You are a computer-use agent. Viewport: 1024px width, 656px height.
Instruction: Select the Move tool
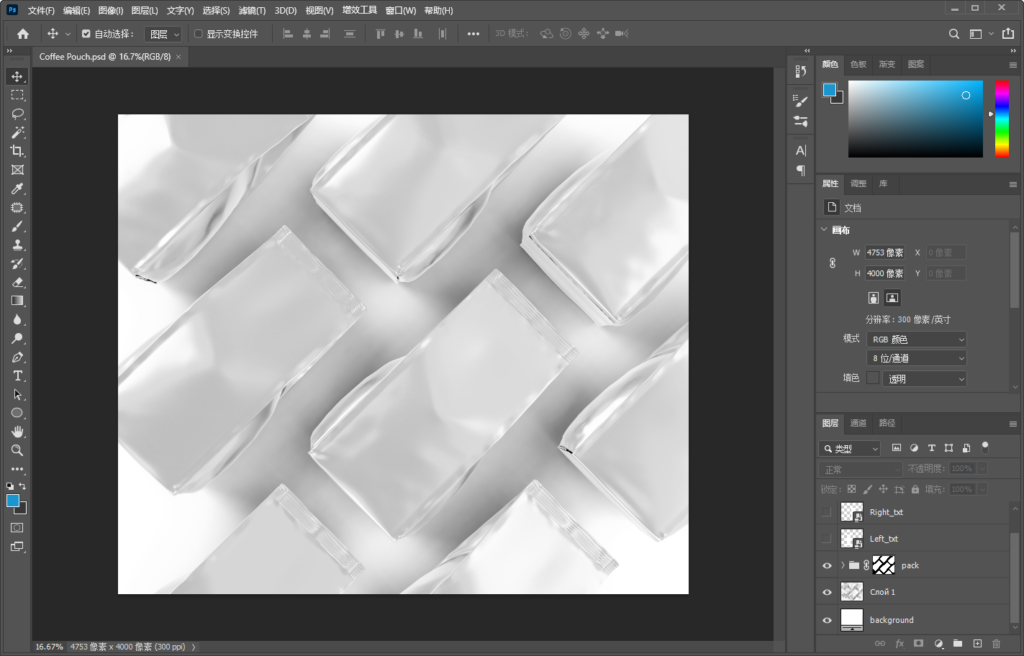click(x=17, y=76)
